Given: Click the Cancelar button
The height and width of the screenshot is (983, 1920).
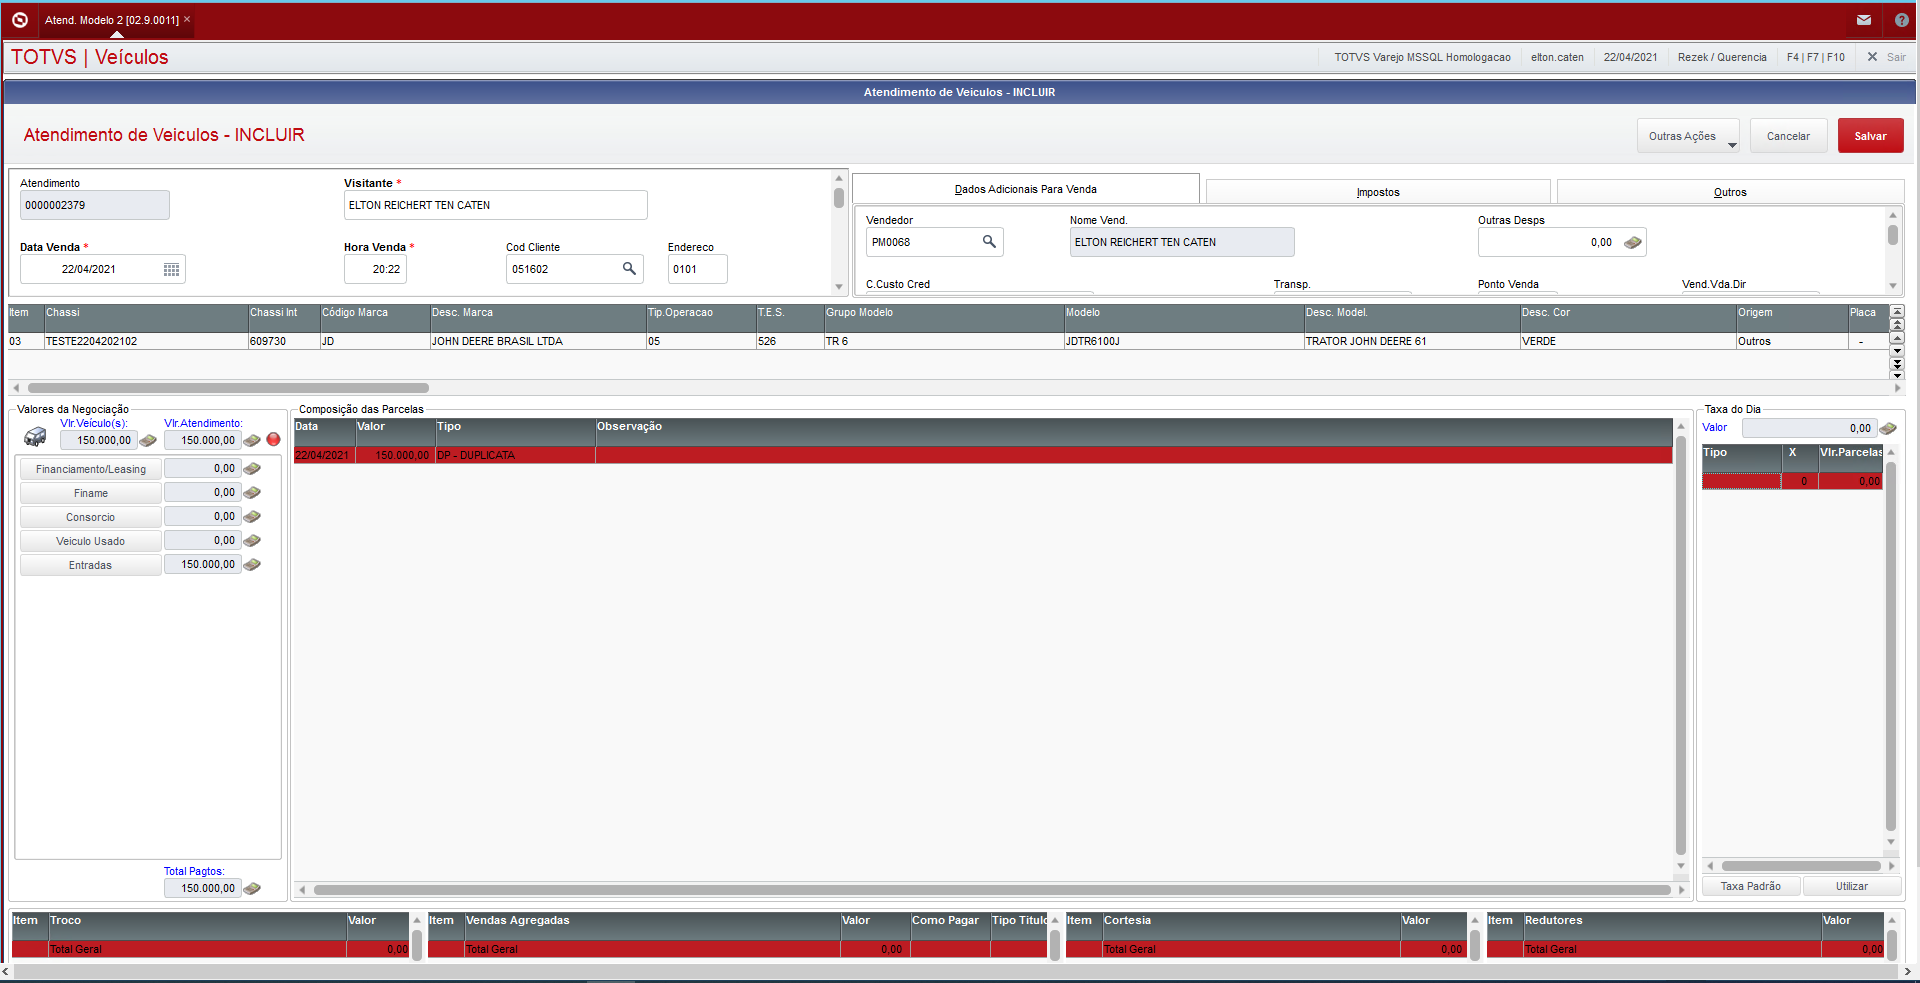Looking at the screenshot, I should point(1788,136).
